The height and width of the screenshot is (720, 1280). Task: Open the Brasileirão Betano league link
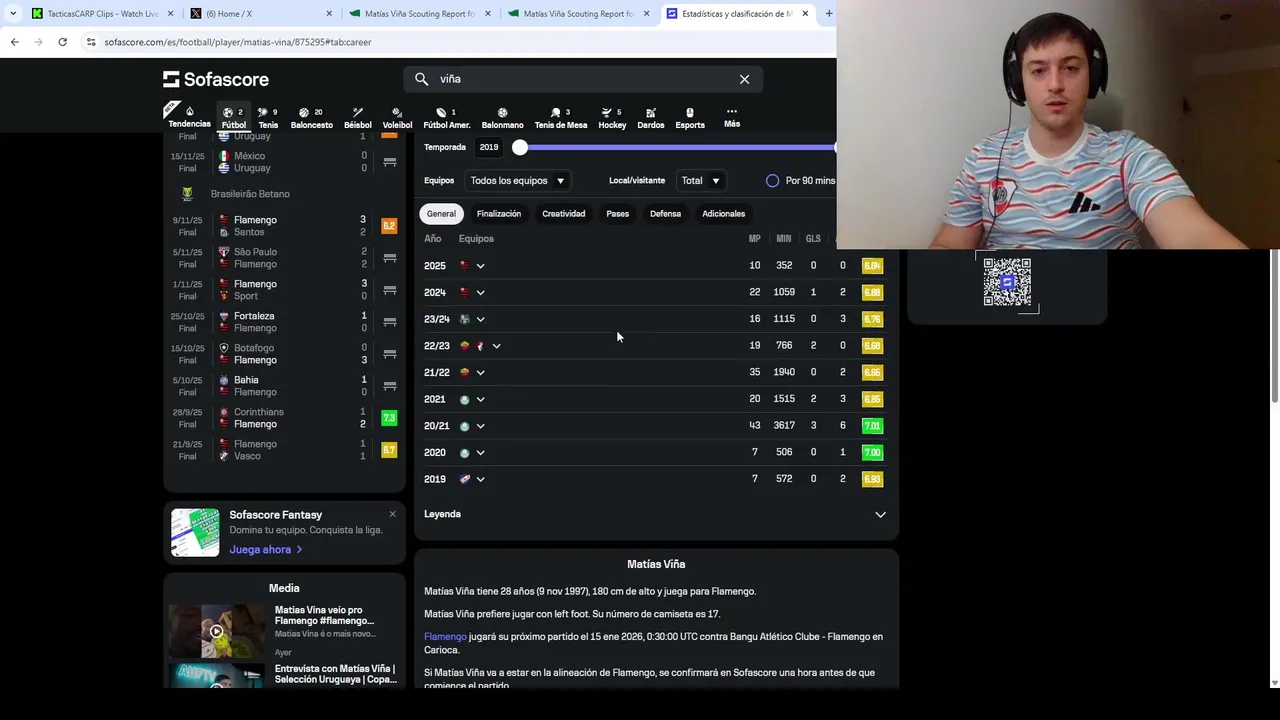[x=250, y=194]
